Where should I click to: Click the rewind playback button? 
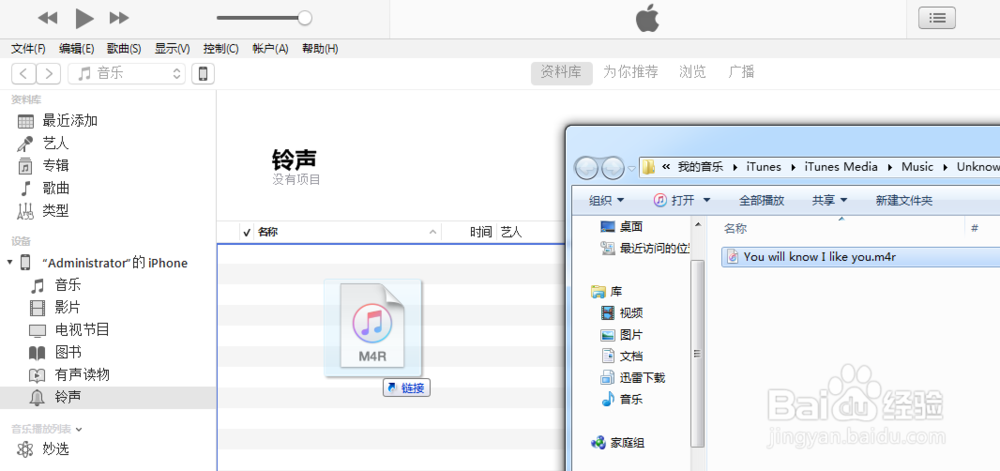pyautogui.click(x=47, y=18)
